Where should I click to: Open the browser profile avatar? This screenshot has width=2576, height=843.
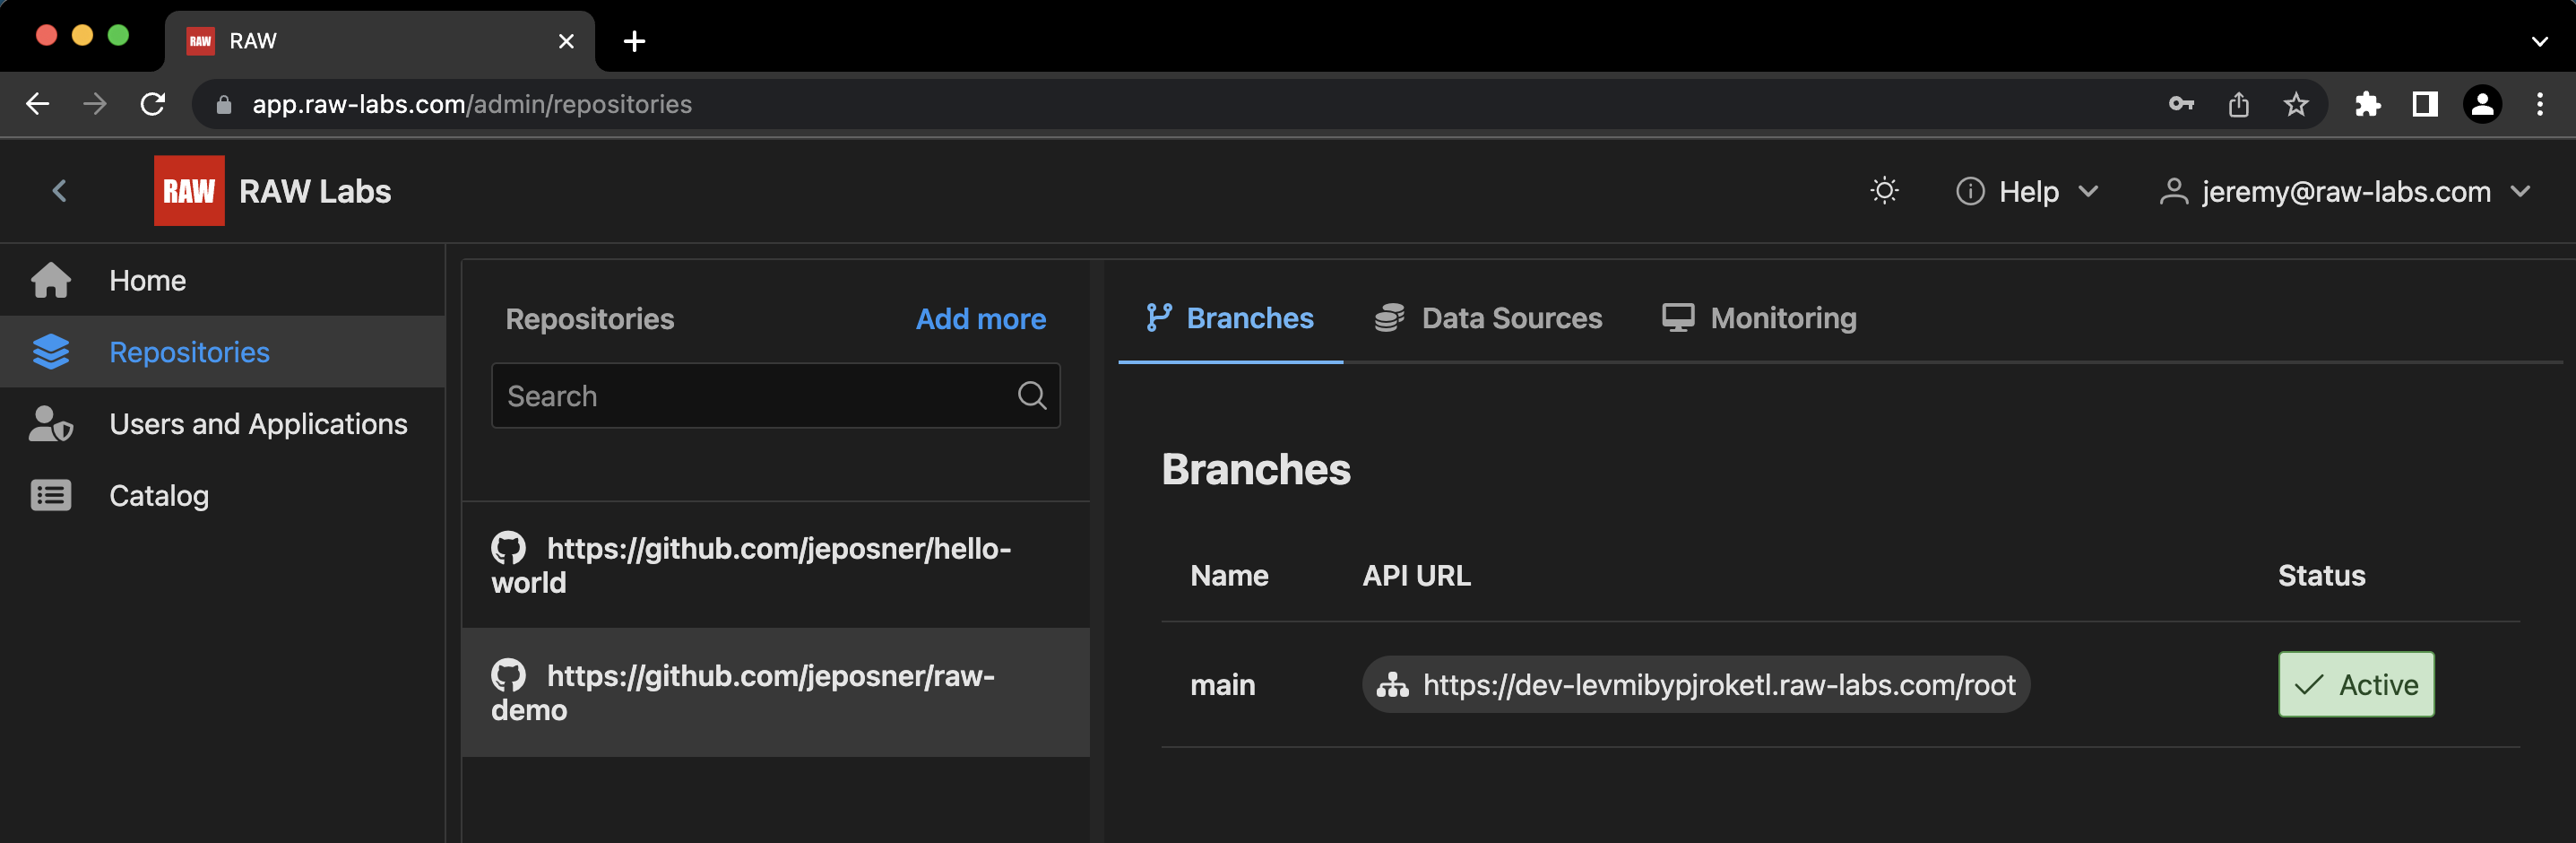click(x=2482, y=104)
